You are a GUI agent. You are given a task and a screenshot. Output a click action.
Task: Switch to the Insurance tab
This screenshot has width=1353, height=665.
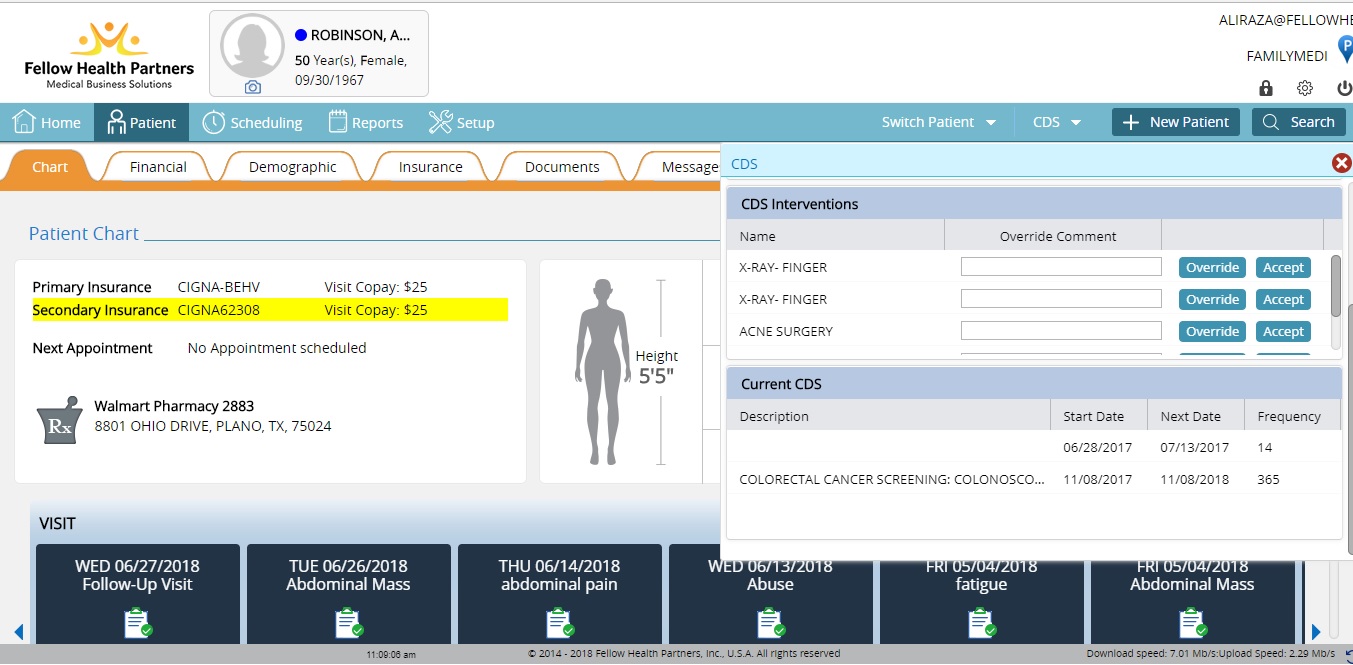430,167
